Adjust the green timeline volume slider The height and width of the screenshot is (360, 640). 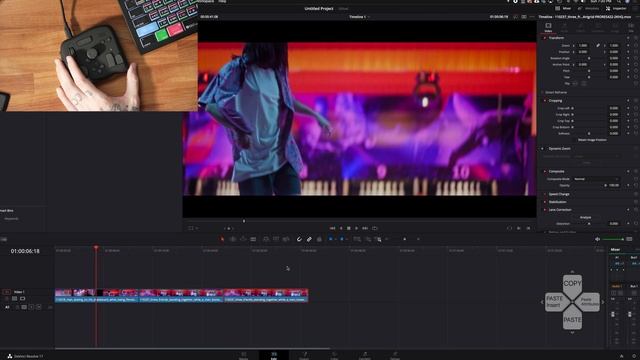[x=613, y=239]
